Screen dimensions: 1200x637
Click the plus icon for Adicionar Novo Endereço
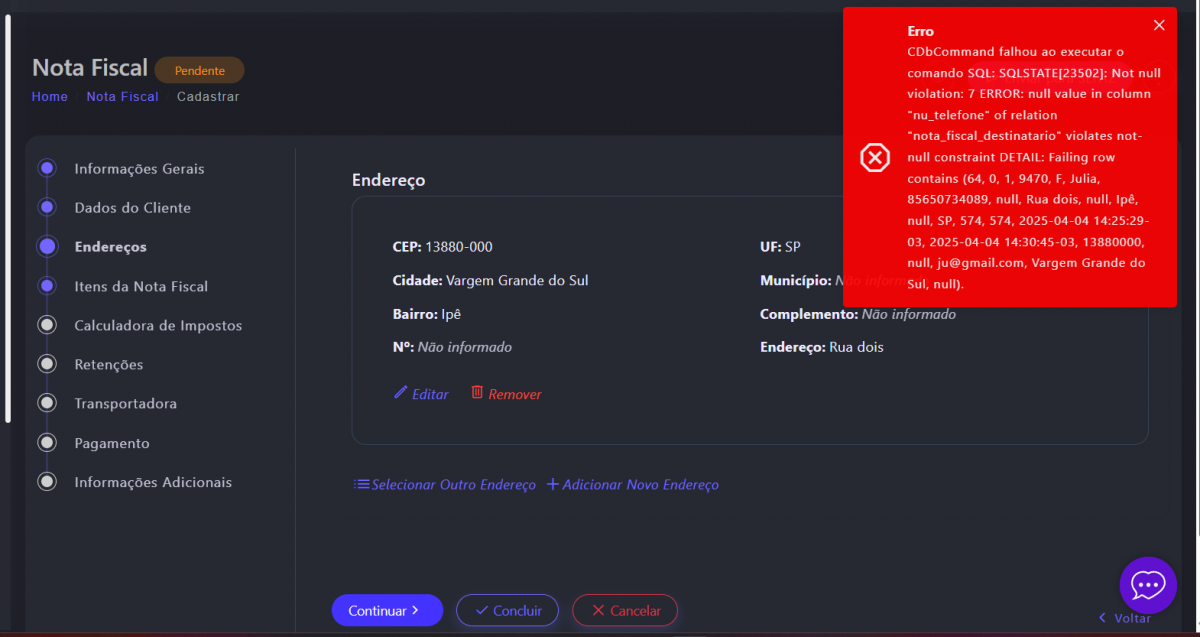tap(552, 485)
